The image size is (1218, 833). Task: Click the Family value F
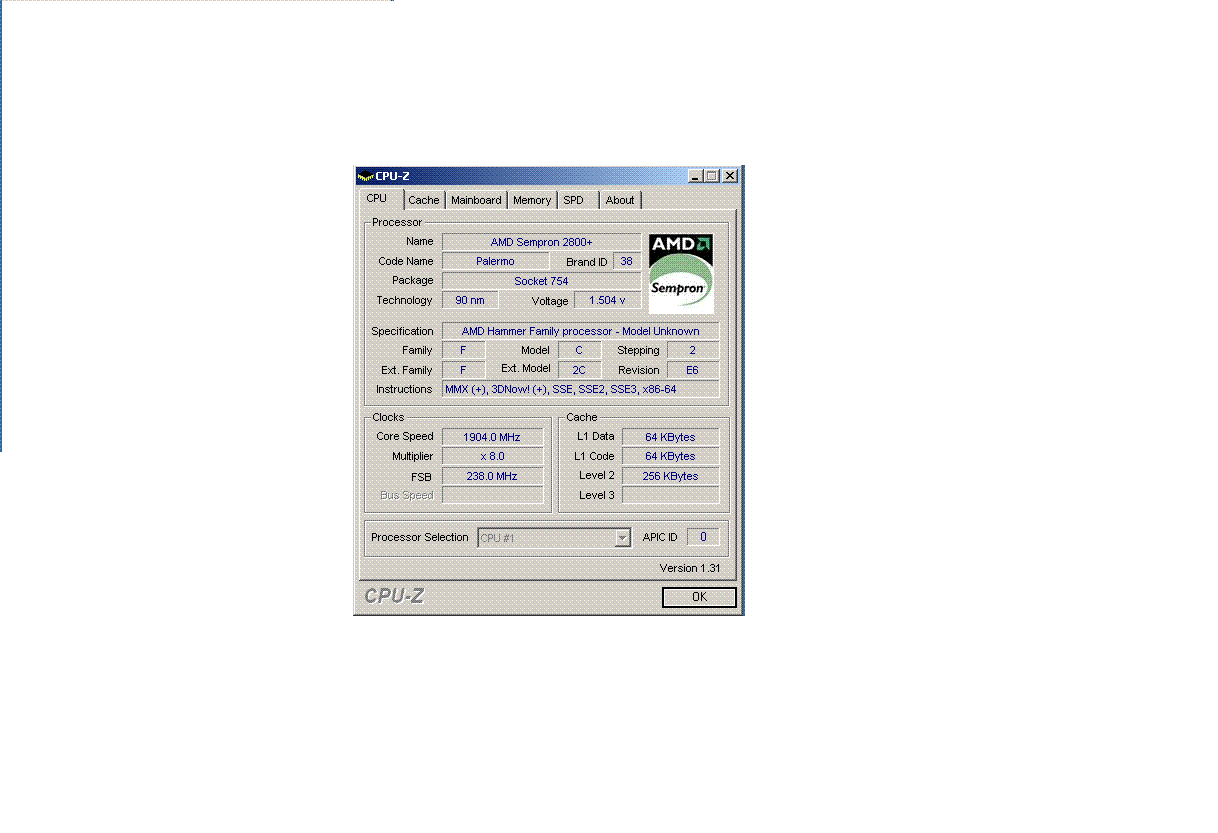[463, 350]
